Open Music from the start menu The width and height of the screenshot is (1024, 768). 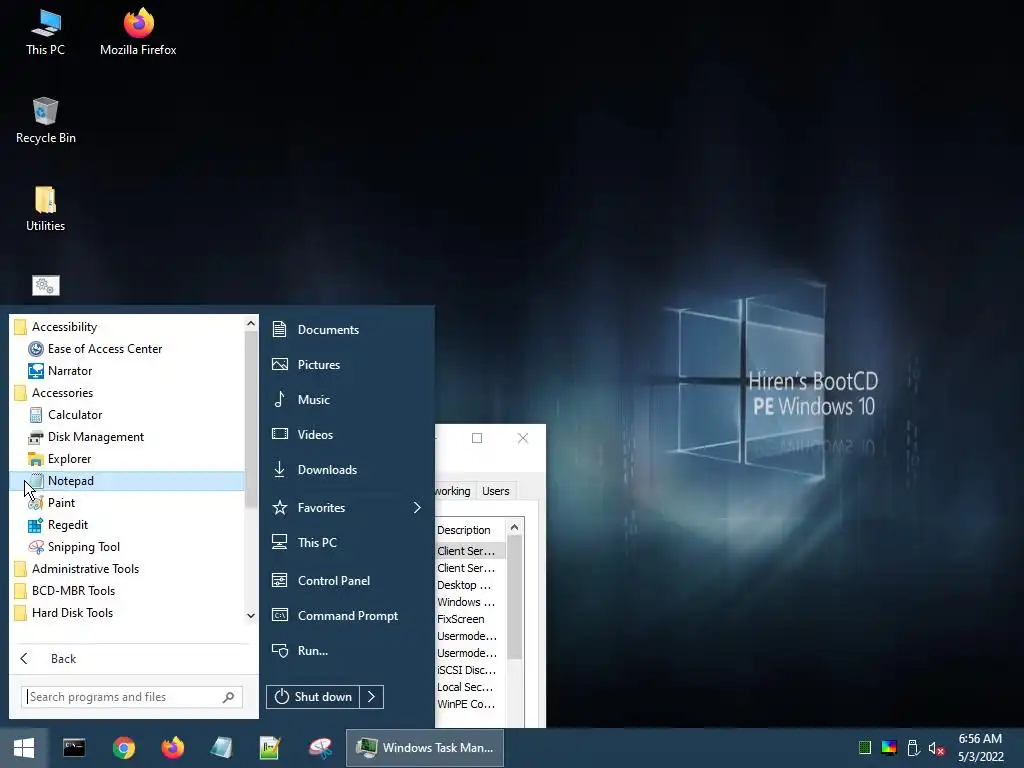click(x=301, y=400)
